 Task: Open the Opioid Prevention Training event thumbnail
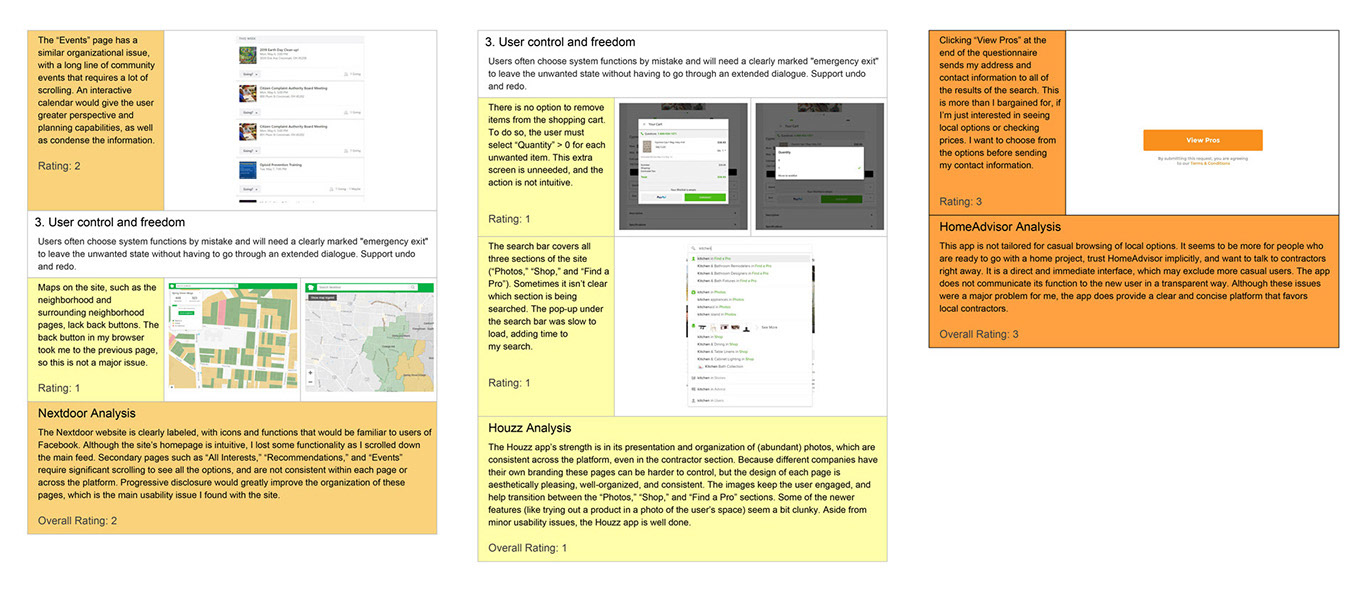[248, 170]
